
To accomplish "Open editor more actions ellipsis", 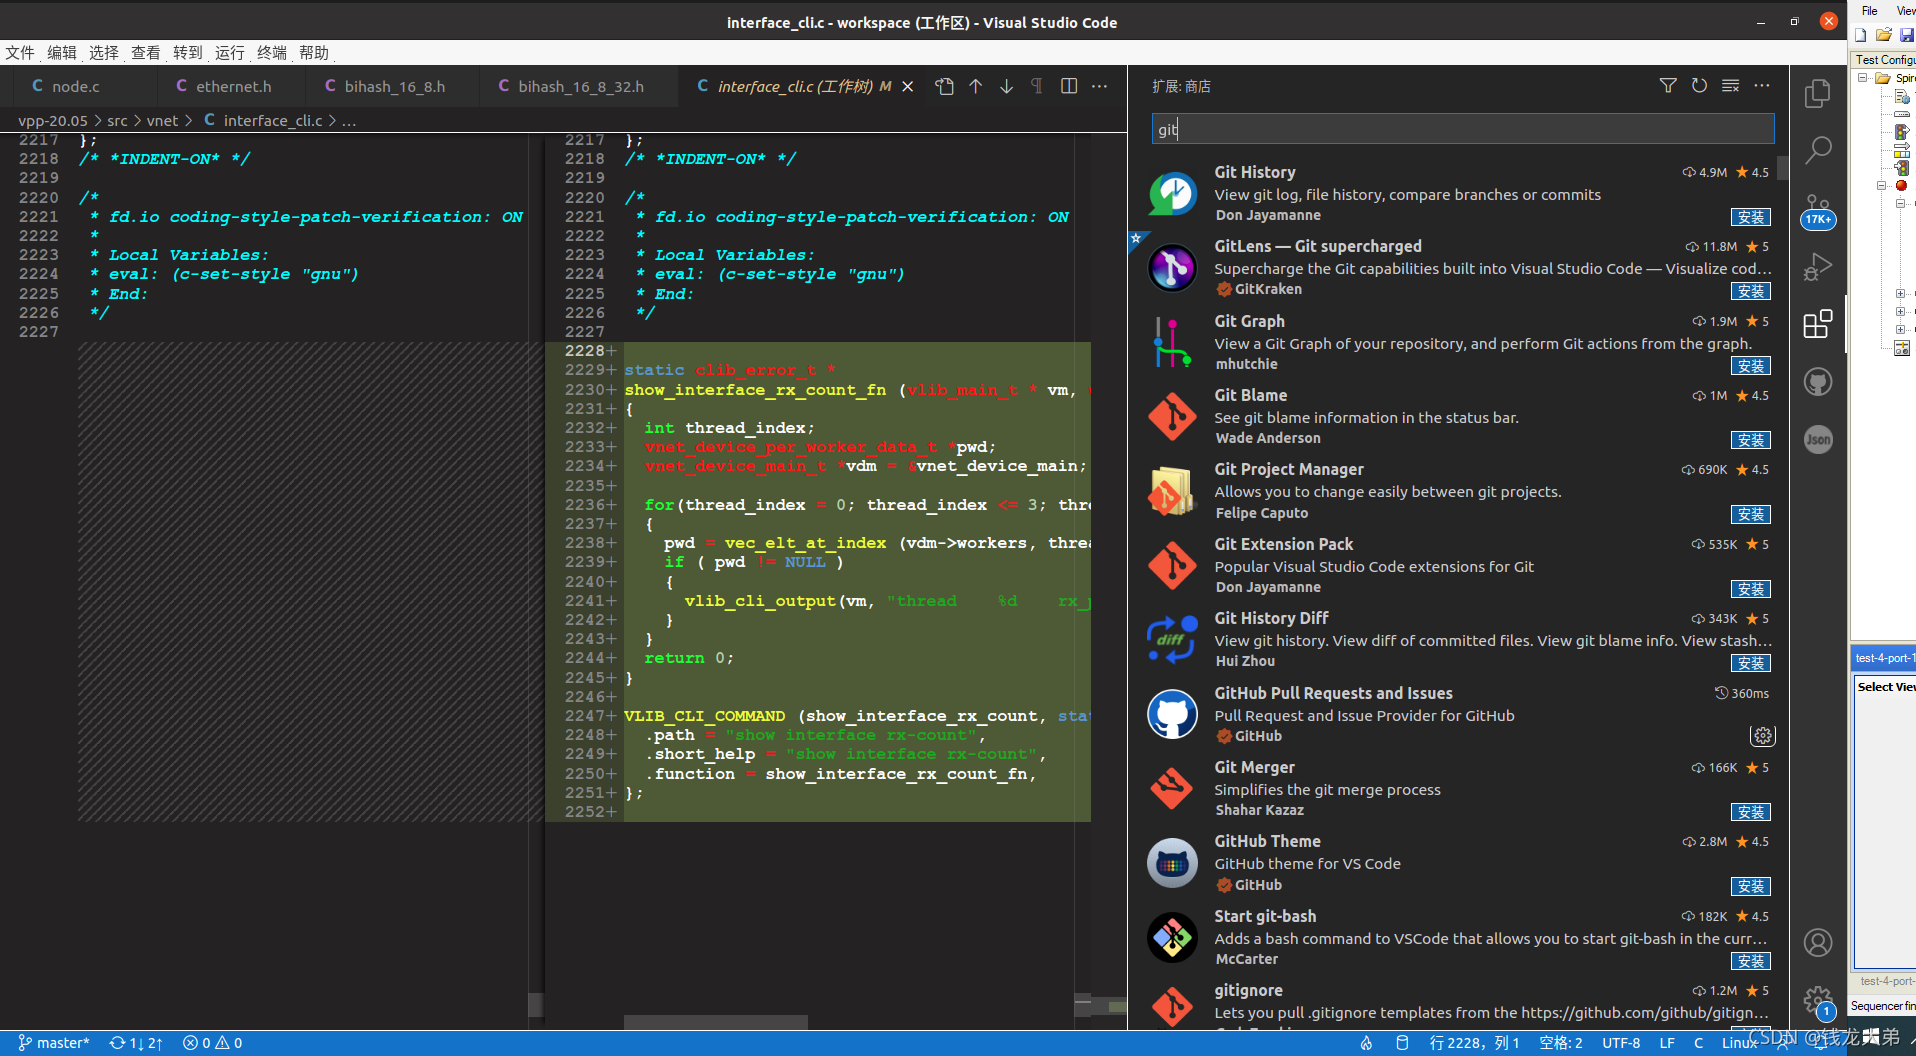I will (x=1100, y=87).
